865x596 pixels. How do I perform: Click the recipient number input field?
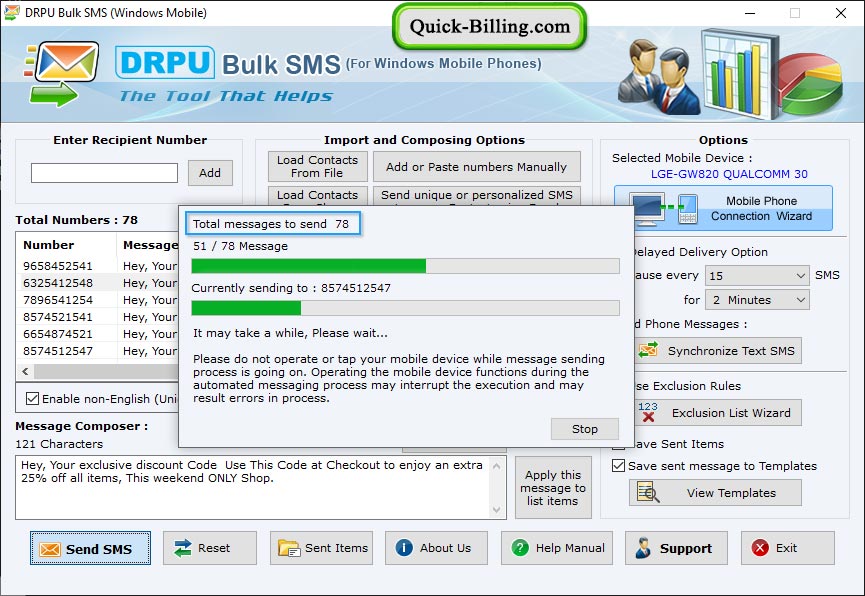click(x=104, y=173)
